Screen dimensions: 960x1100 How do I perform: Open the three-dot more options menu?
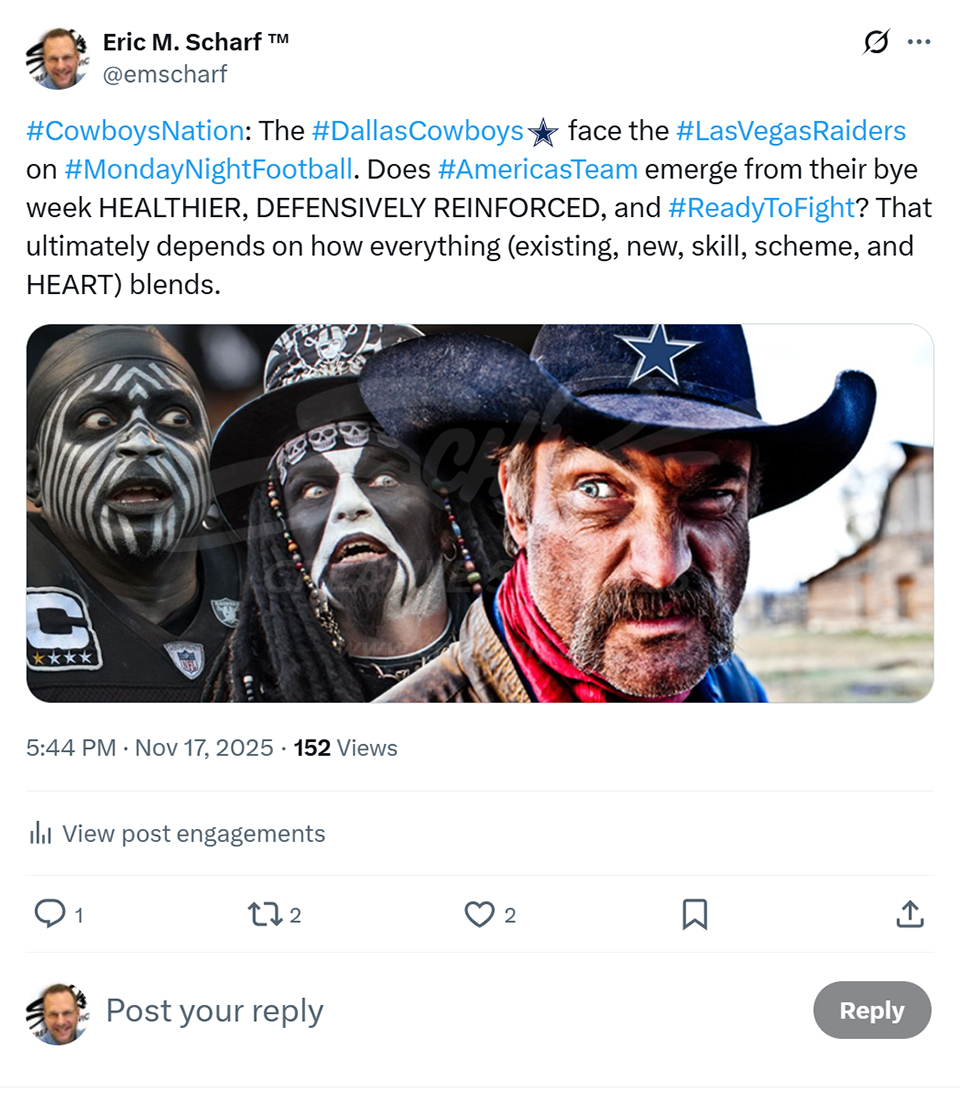(918, 42)
